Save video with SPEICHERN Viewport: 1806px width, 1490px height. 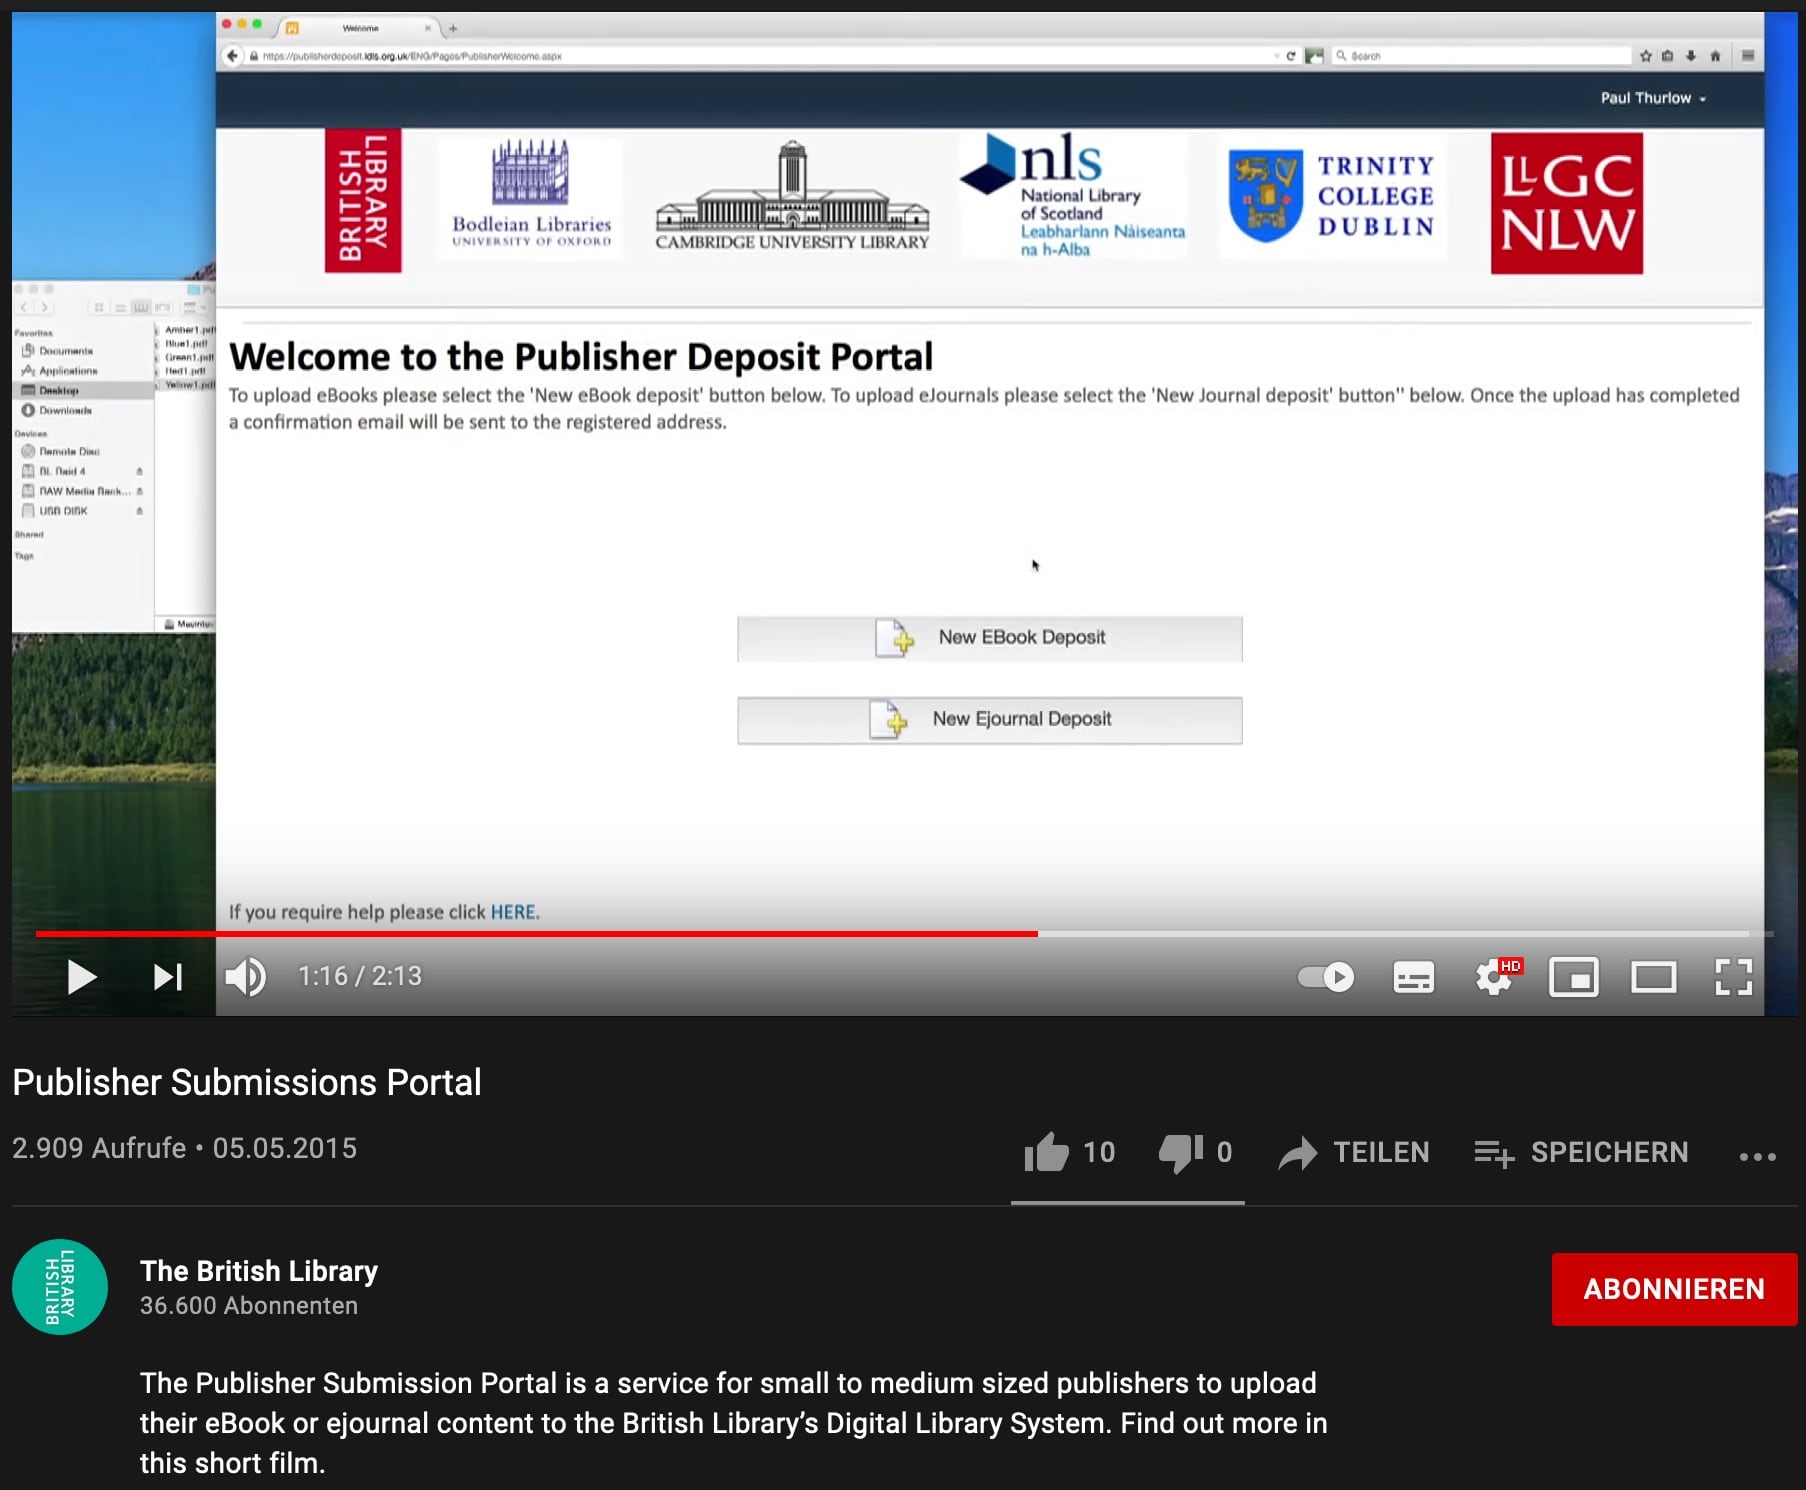coord(1581,1152)
